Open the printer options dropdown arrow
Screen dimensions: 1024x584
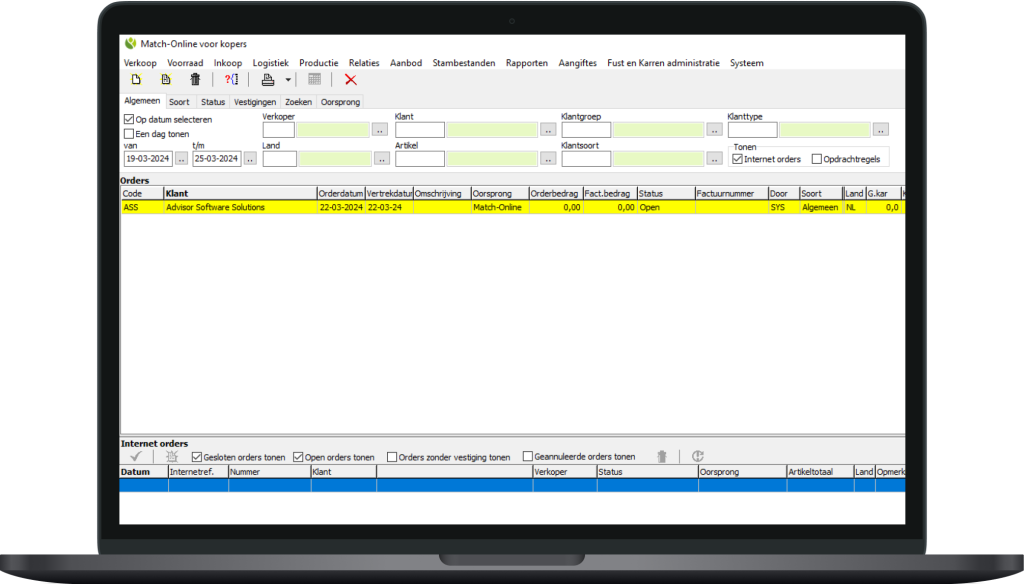(288, 80)
